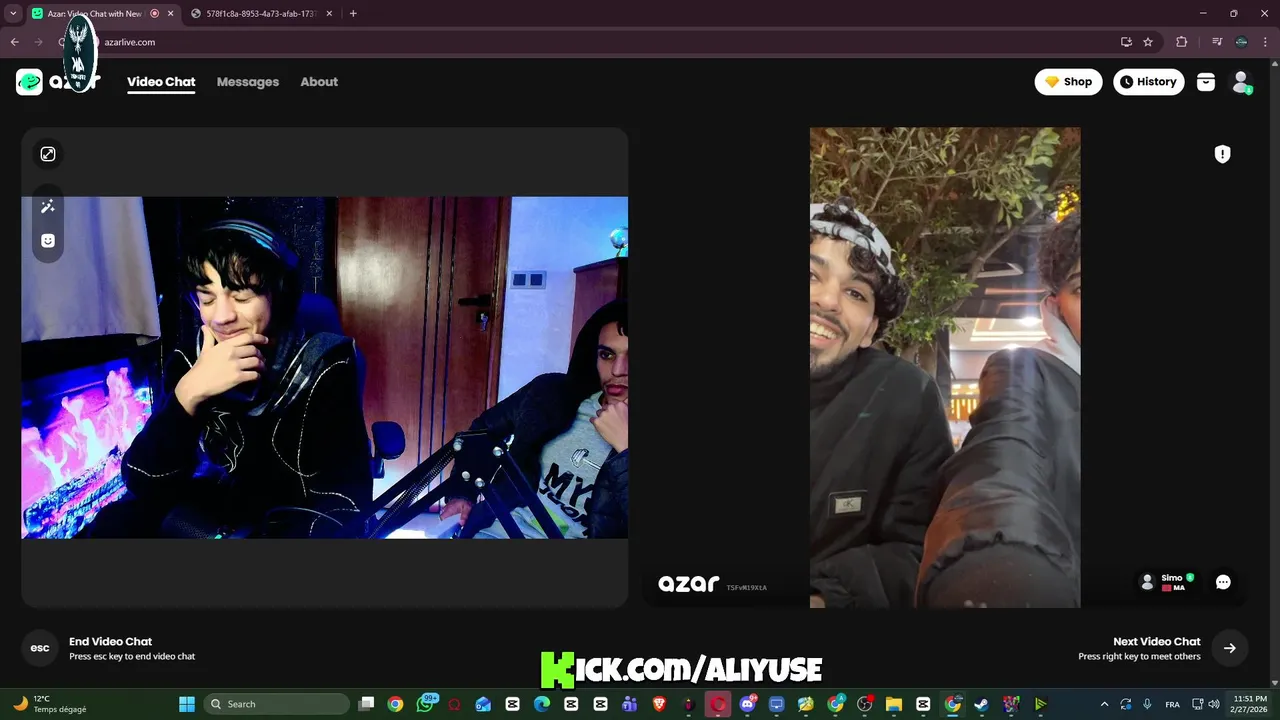Image resolution: width=1280 pixels, height=720 pixels.
Task: Open a new browser tab
Action: tap(353, 14)
